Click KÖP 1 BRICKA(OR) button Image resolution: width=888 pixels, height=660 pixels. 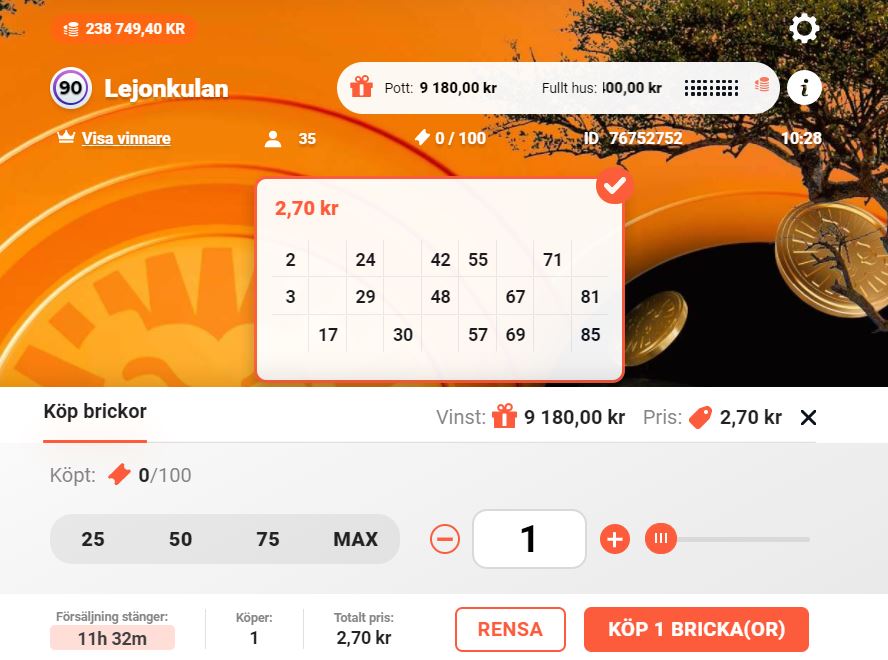(x=697, y=629)
